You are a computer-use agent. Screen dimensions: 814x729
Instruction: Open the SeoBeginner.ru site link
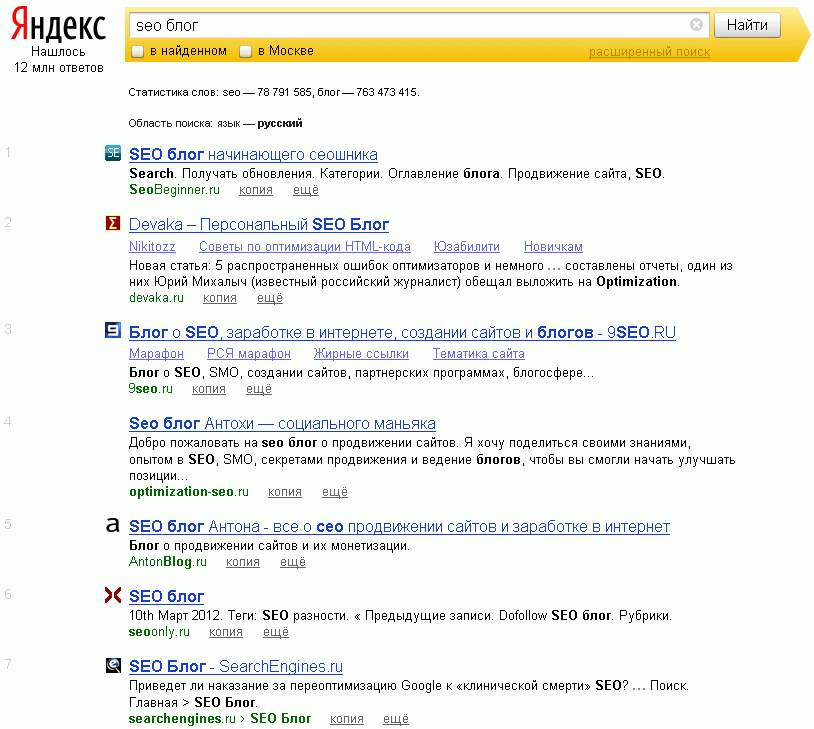pos(174,190)
